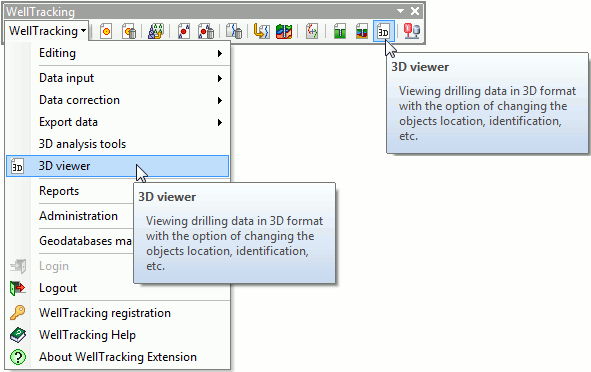Click the red marker with database cylinder icon
The width and height of the screenshot is (591, 372).
click(x=412, y=31)
